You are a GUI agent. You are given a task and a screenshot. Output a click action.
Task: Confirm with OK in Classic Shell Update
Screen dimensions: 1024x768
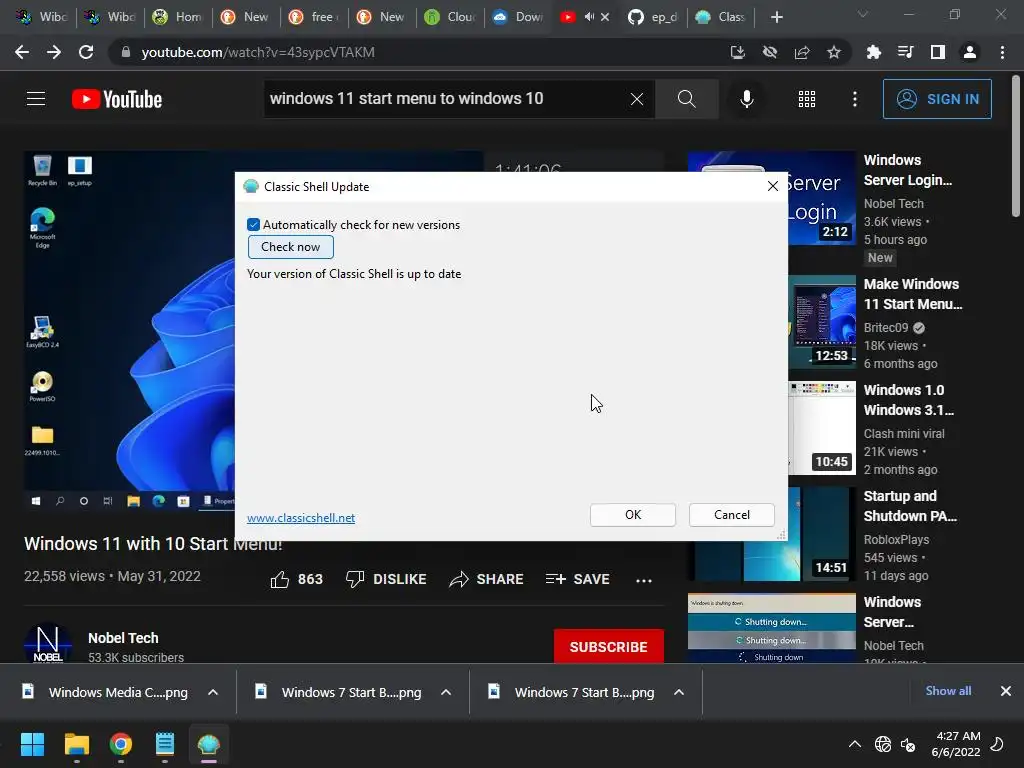[x=633, y=515]
